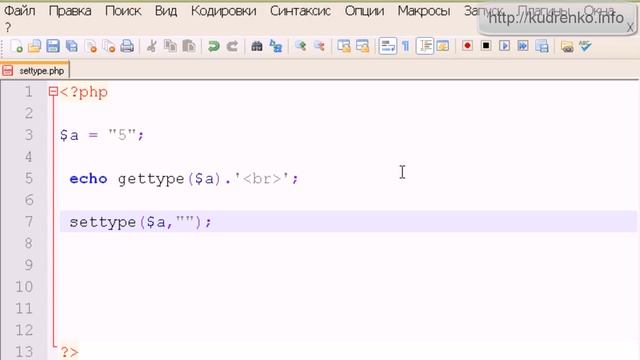Run the ABC spell check icon

585,46
